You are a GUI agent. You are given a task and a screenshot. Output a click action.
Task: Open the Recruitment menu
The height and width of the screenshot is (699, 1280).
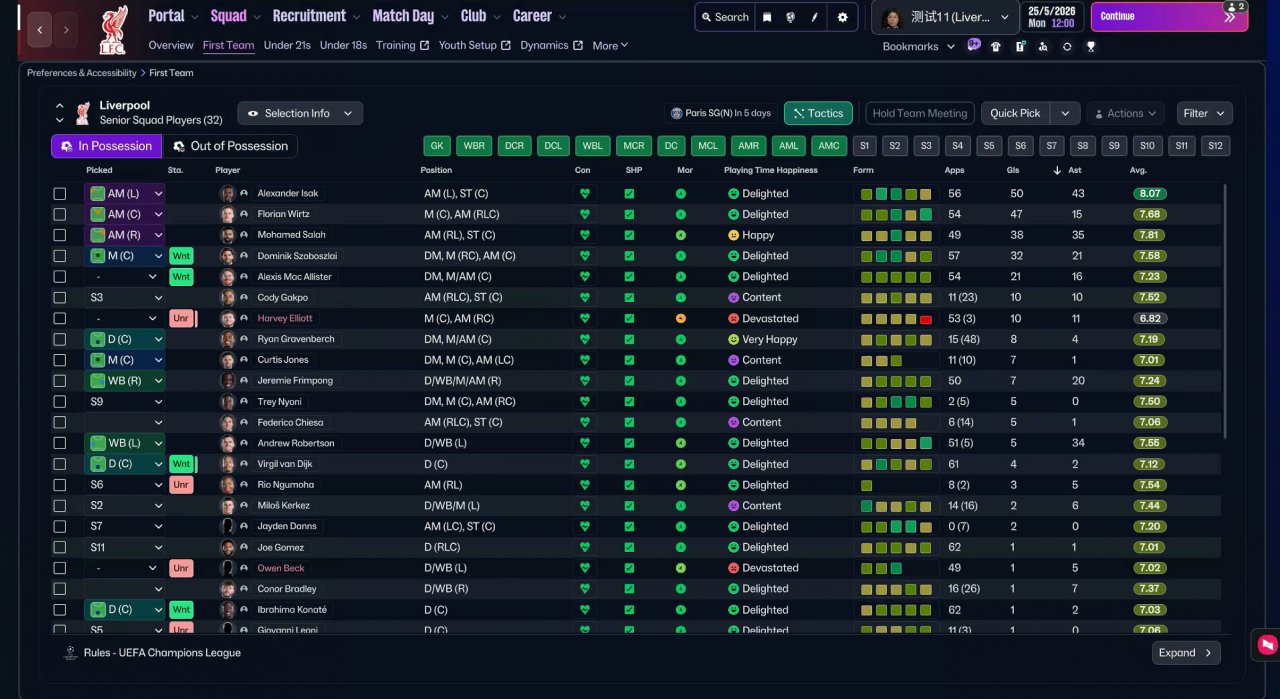315,16
